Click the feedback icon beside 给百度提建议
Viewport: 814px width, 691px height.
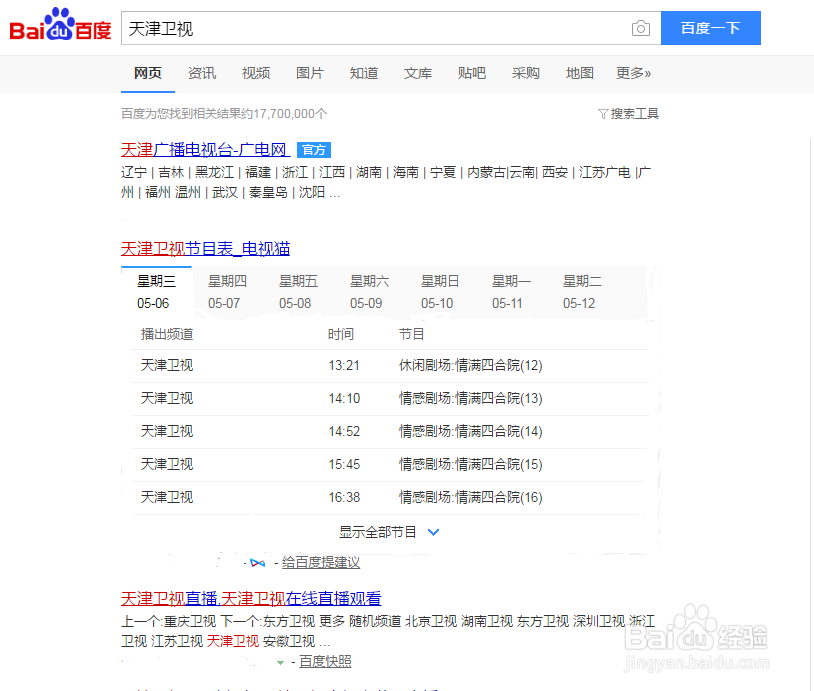pyautogui.click(x=257, y=563)
